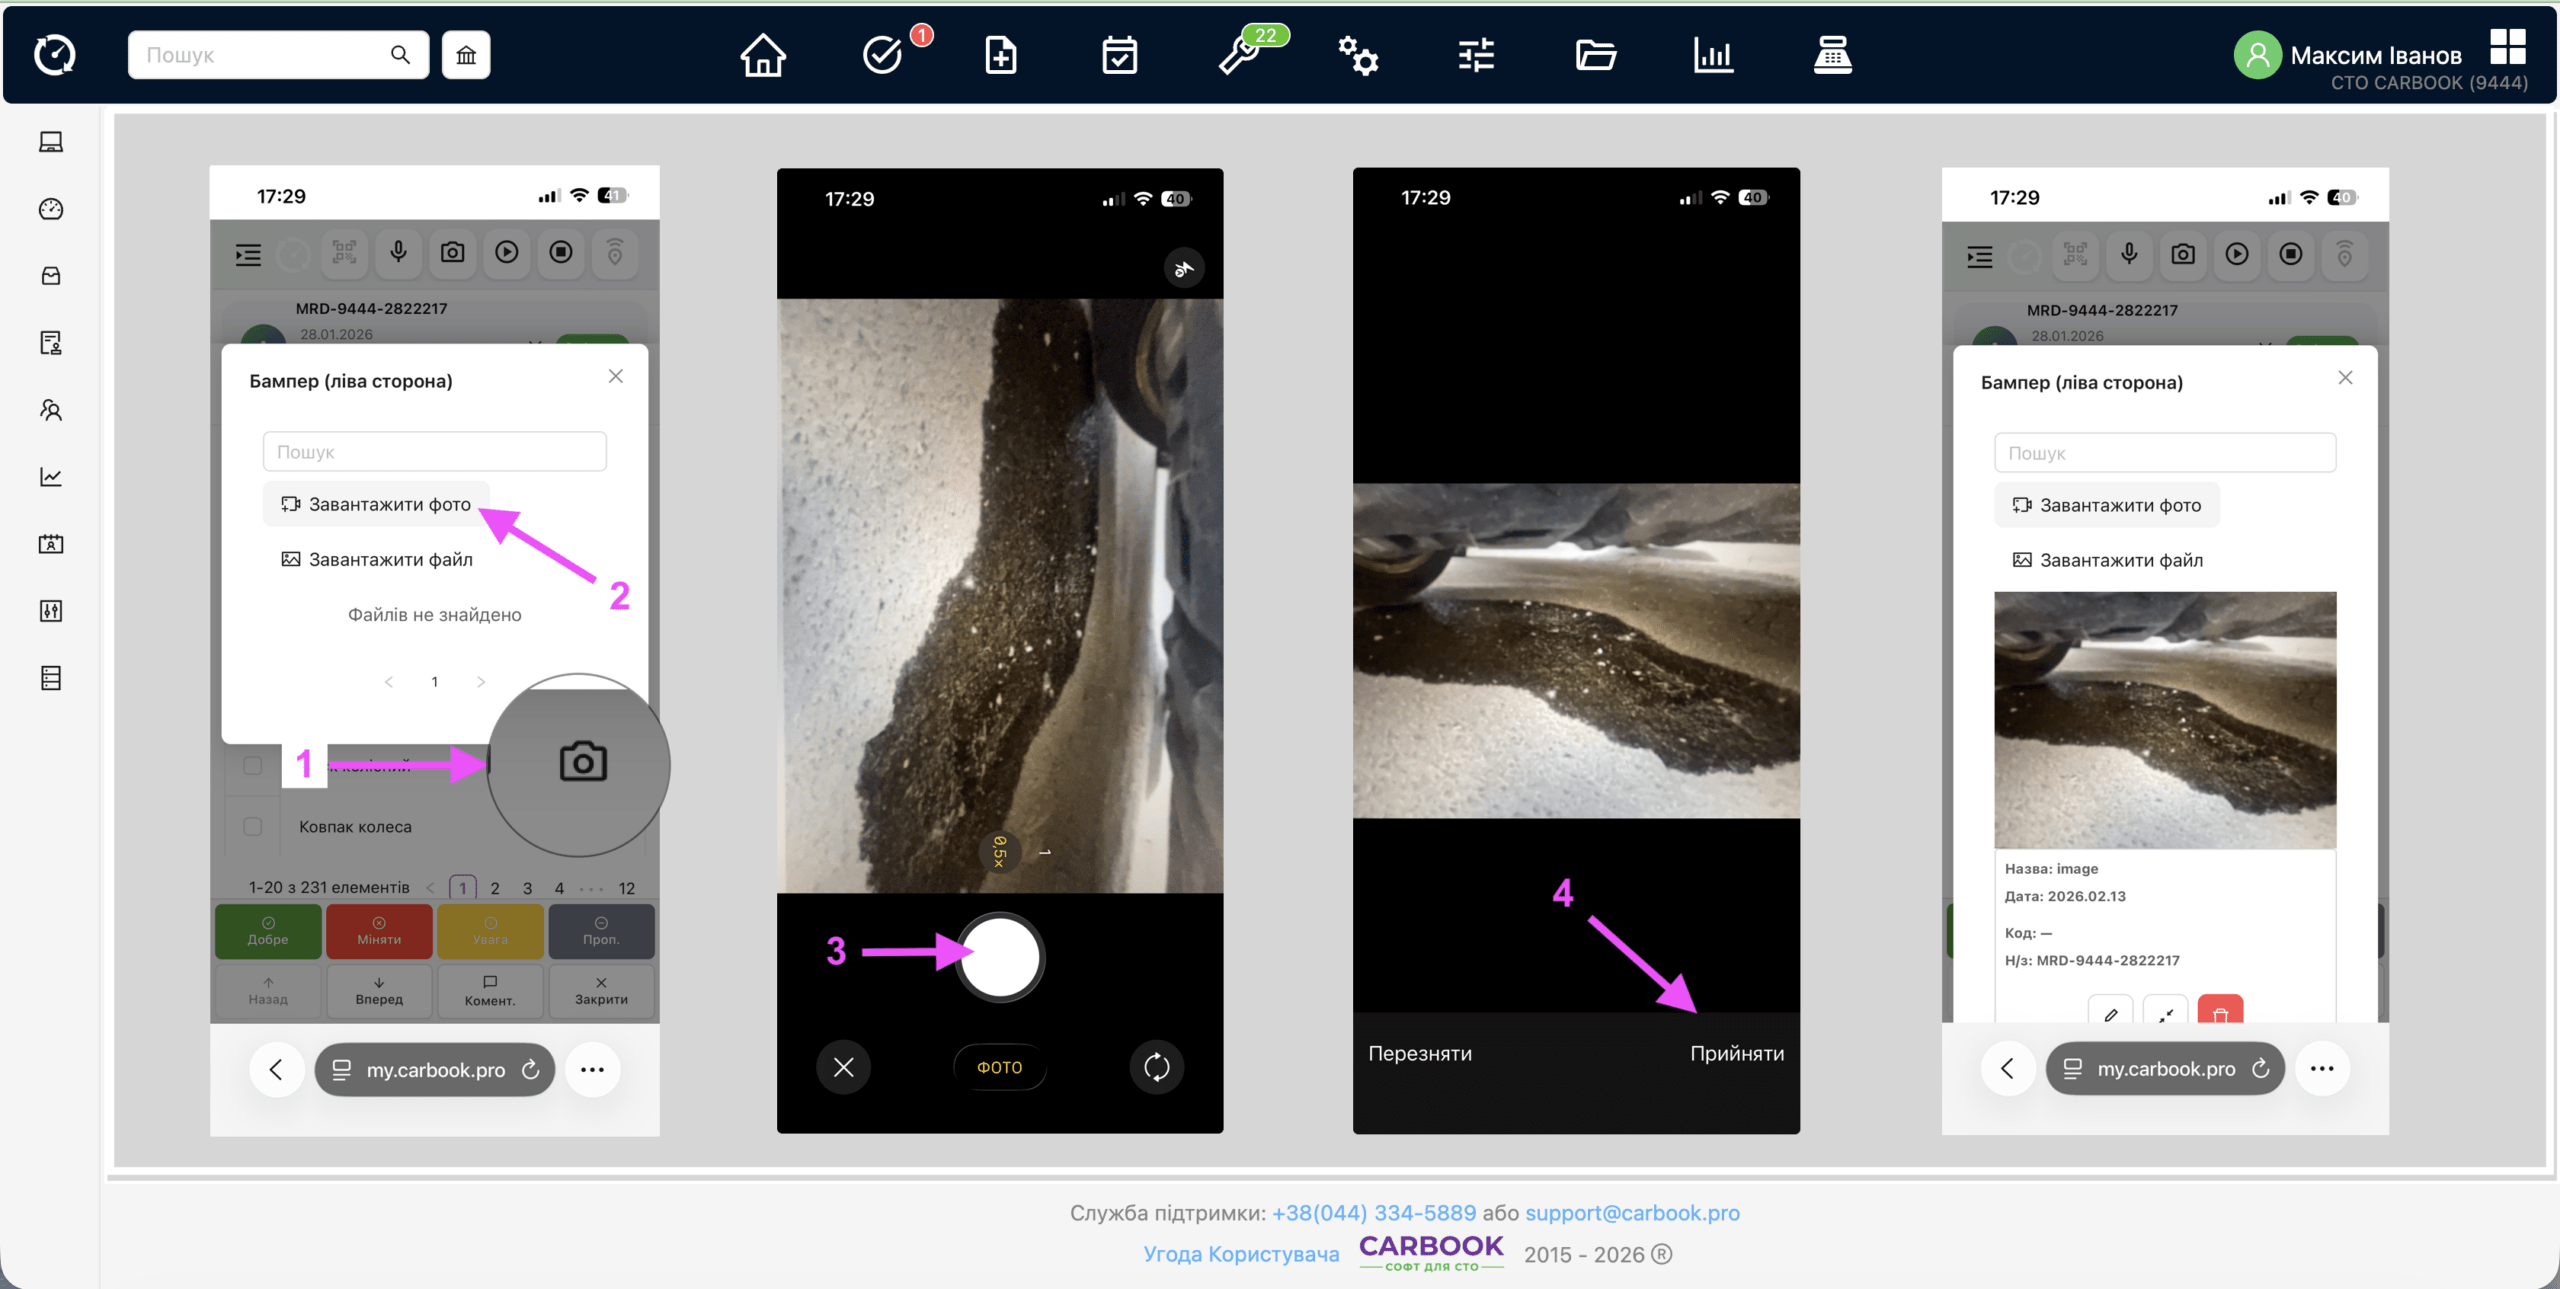The height and width of the screenshot is (1289, 2560).
Task: Select the speedometer gauge icon in left sidebar
Action: 51,209
